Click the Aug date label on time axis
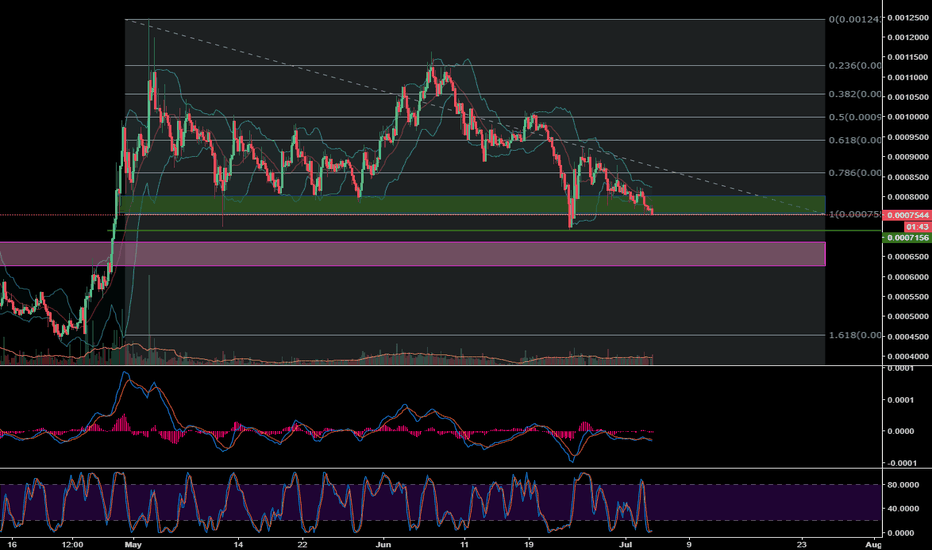932x550 pixels. pyautogui.click(x=873, y=544)
